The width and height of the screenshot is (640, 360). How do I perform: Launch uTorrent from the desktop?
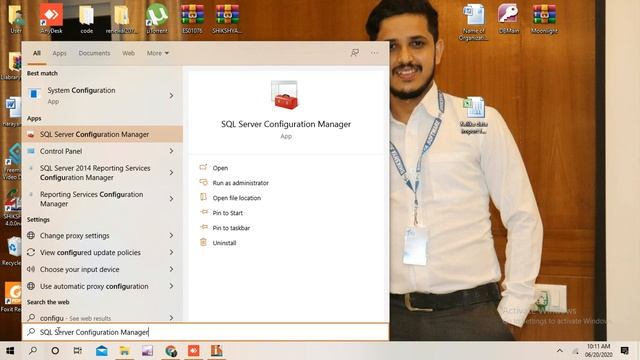(x=157, y=18)
